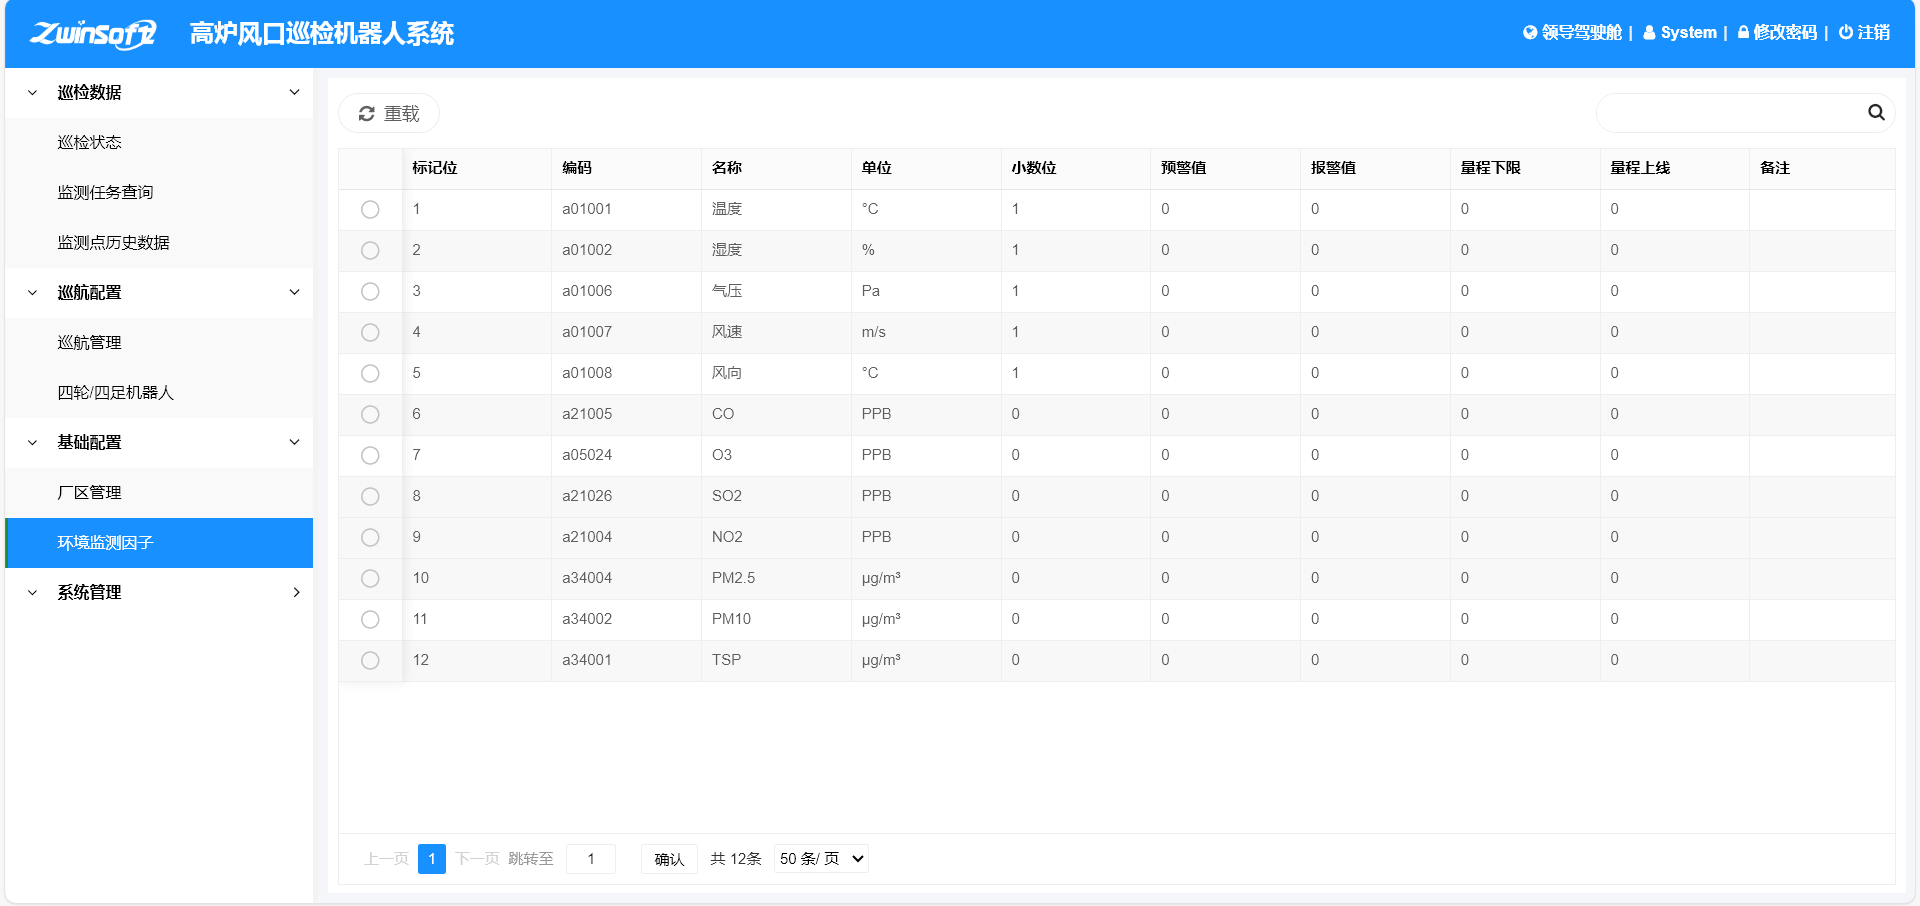The image size is (1920, 906).
Task: Expand 系统管理 right-side arrow
Action: [296, 592]
